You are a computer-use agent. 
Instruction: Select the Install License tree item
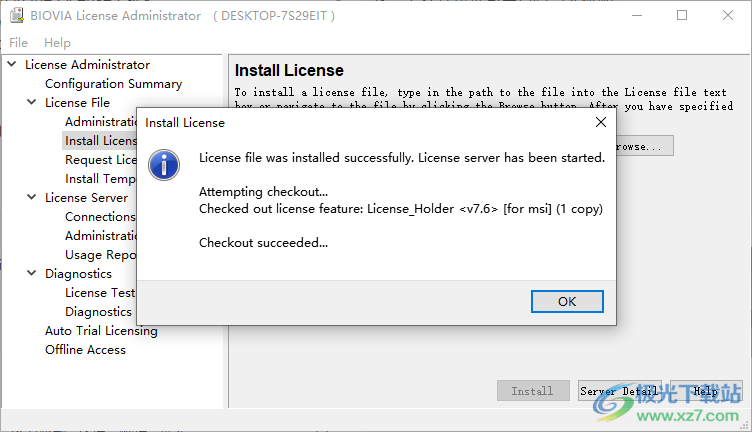click(101, 140)
